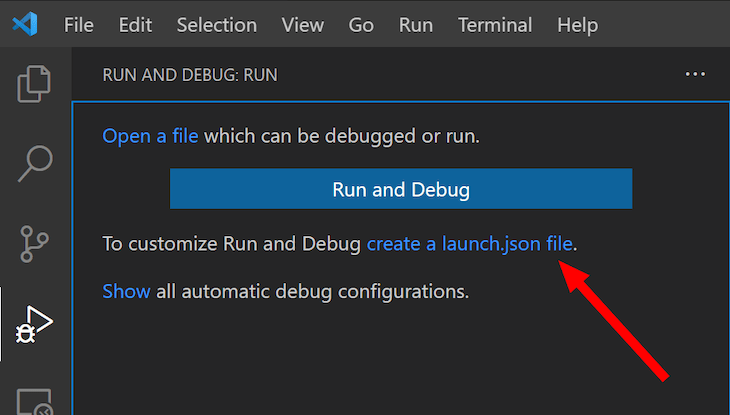Open the Go menu
This screenshot has width=730, height=415.
361,25
